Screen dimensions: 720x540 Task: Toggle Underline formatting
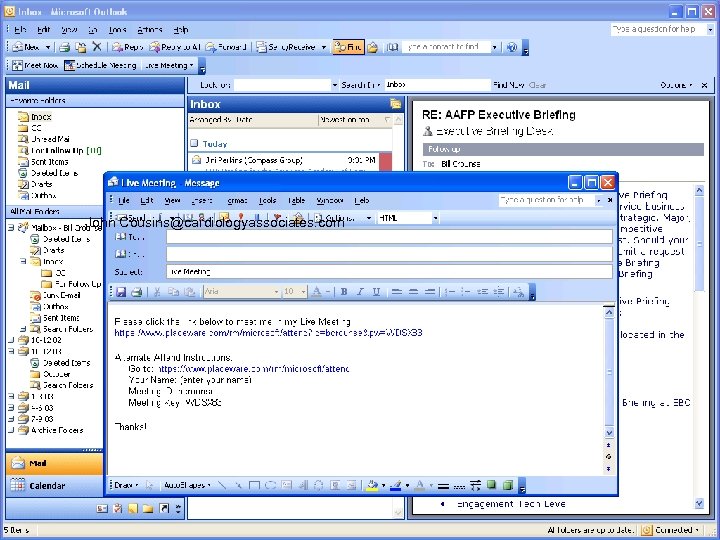click(x=376, y=292)
